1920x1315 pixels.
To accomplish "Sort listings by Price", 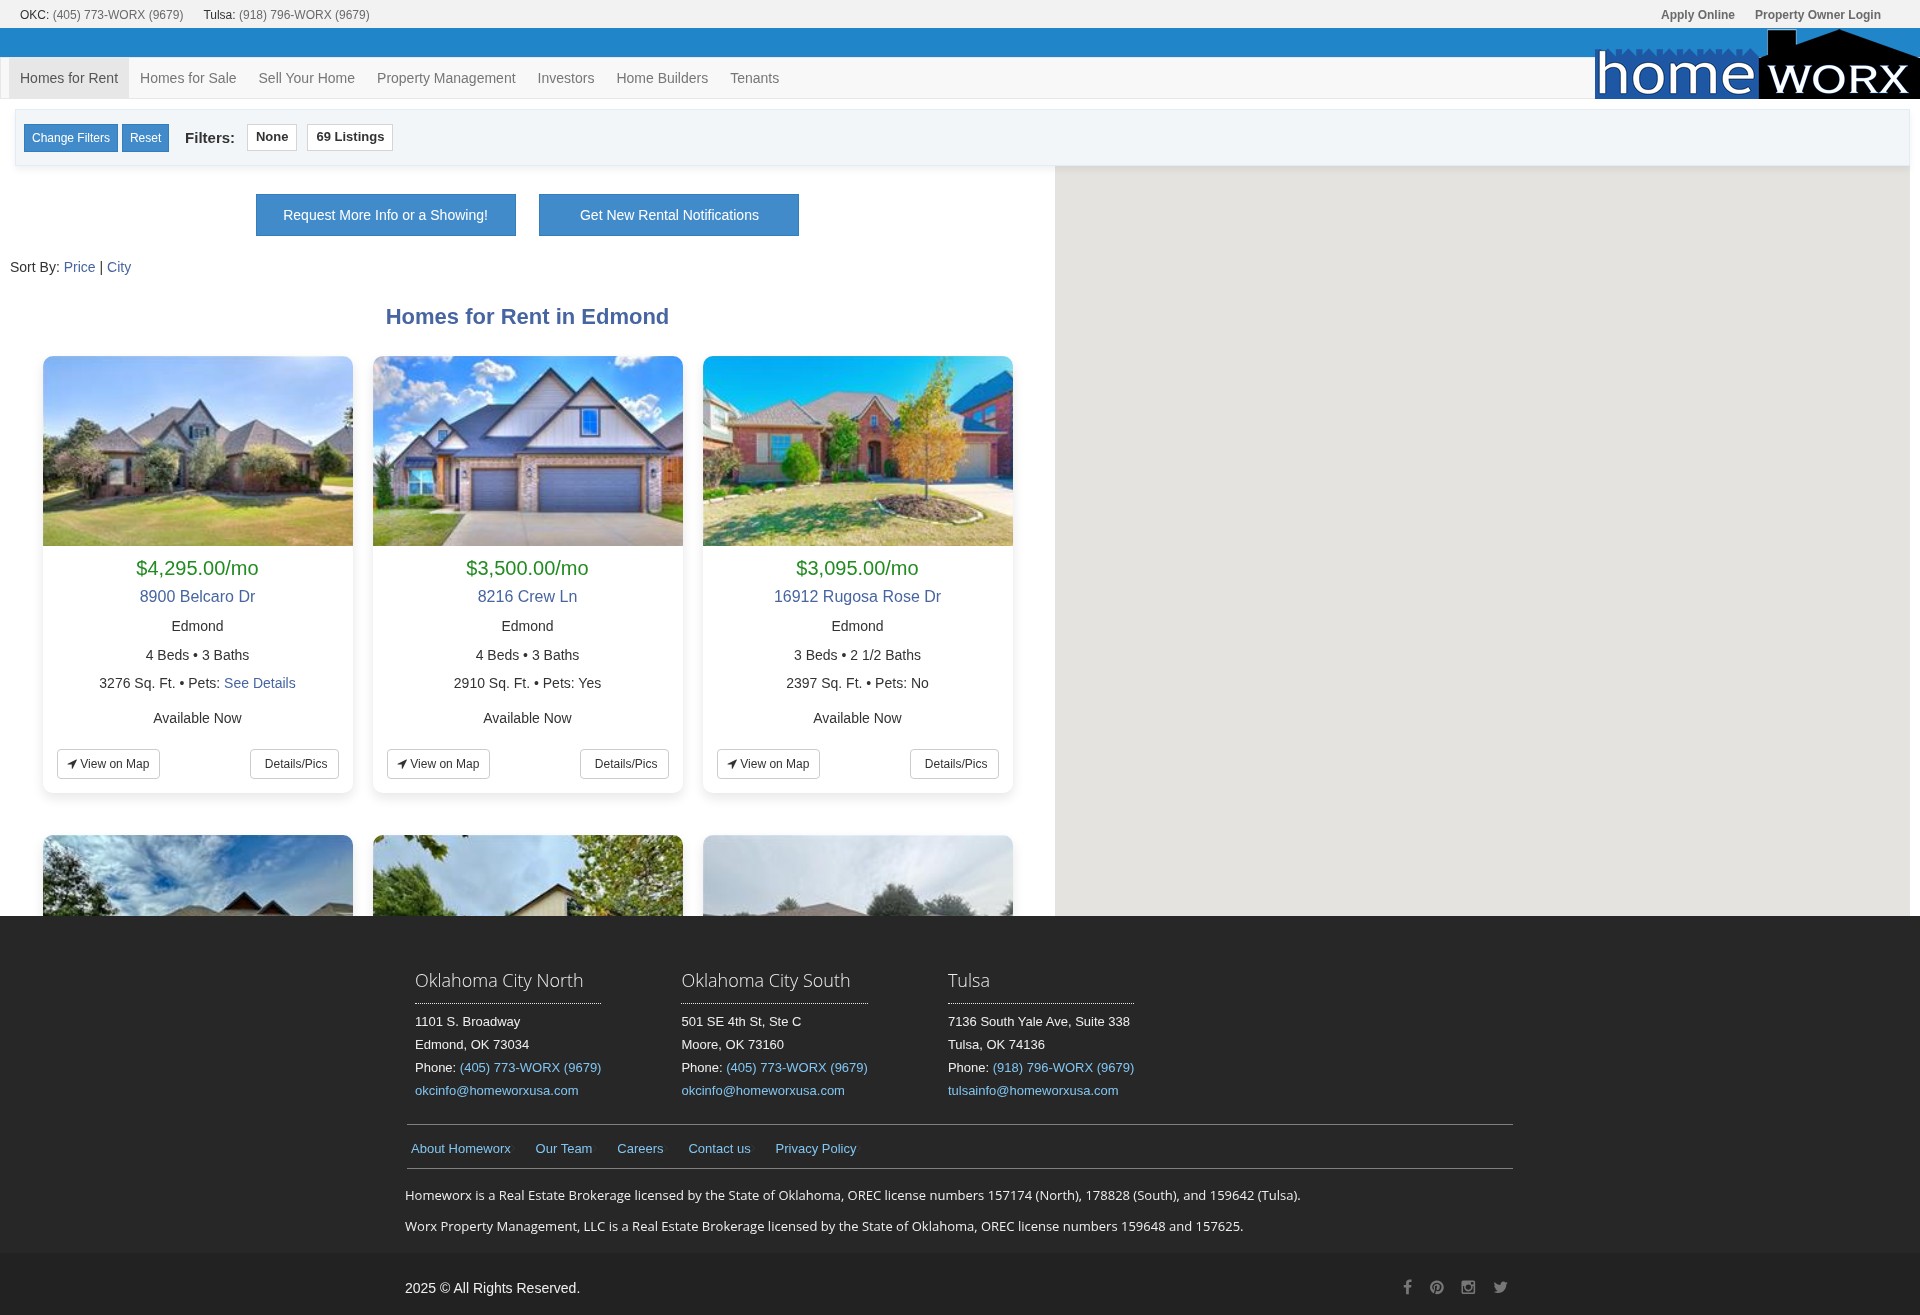I will click(79, 267).
